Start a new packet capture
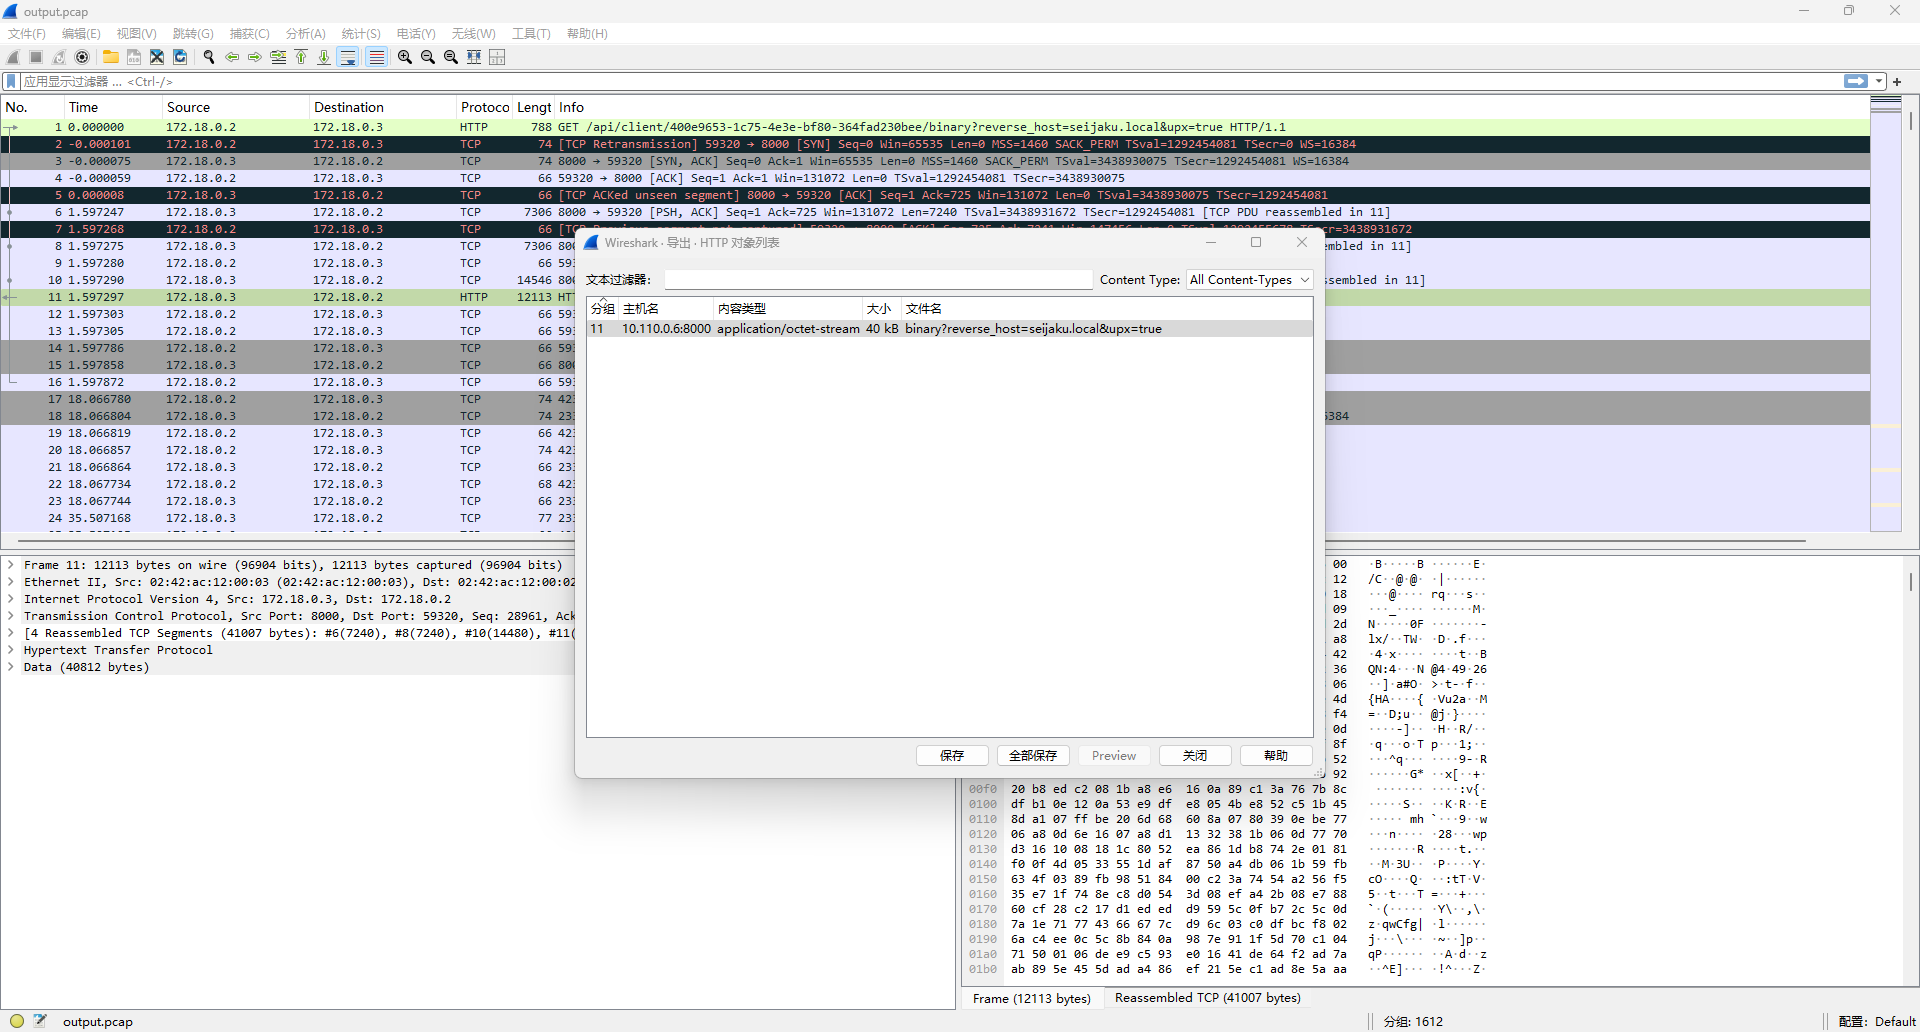The height and width of the screenshot is (1032, 1920). [13, 57]
